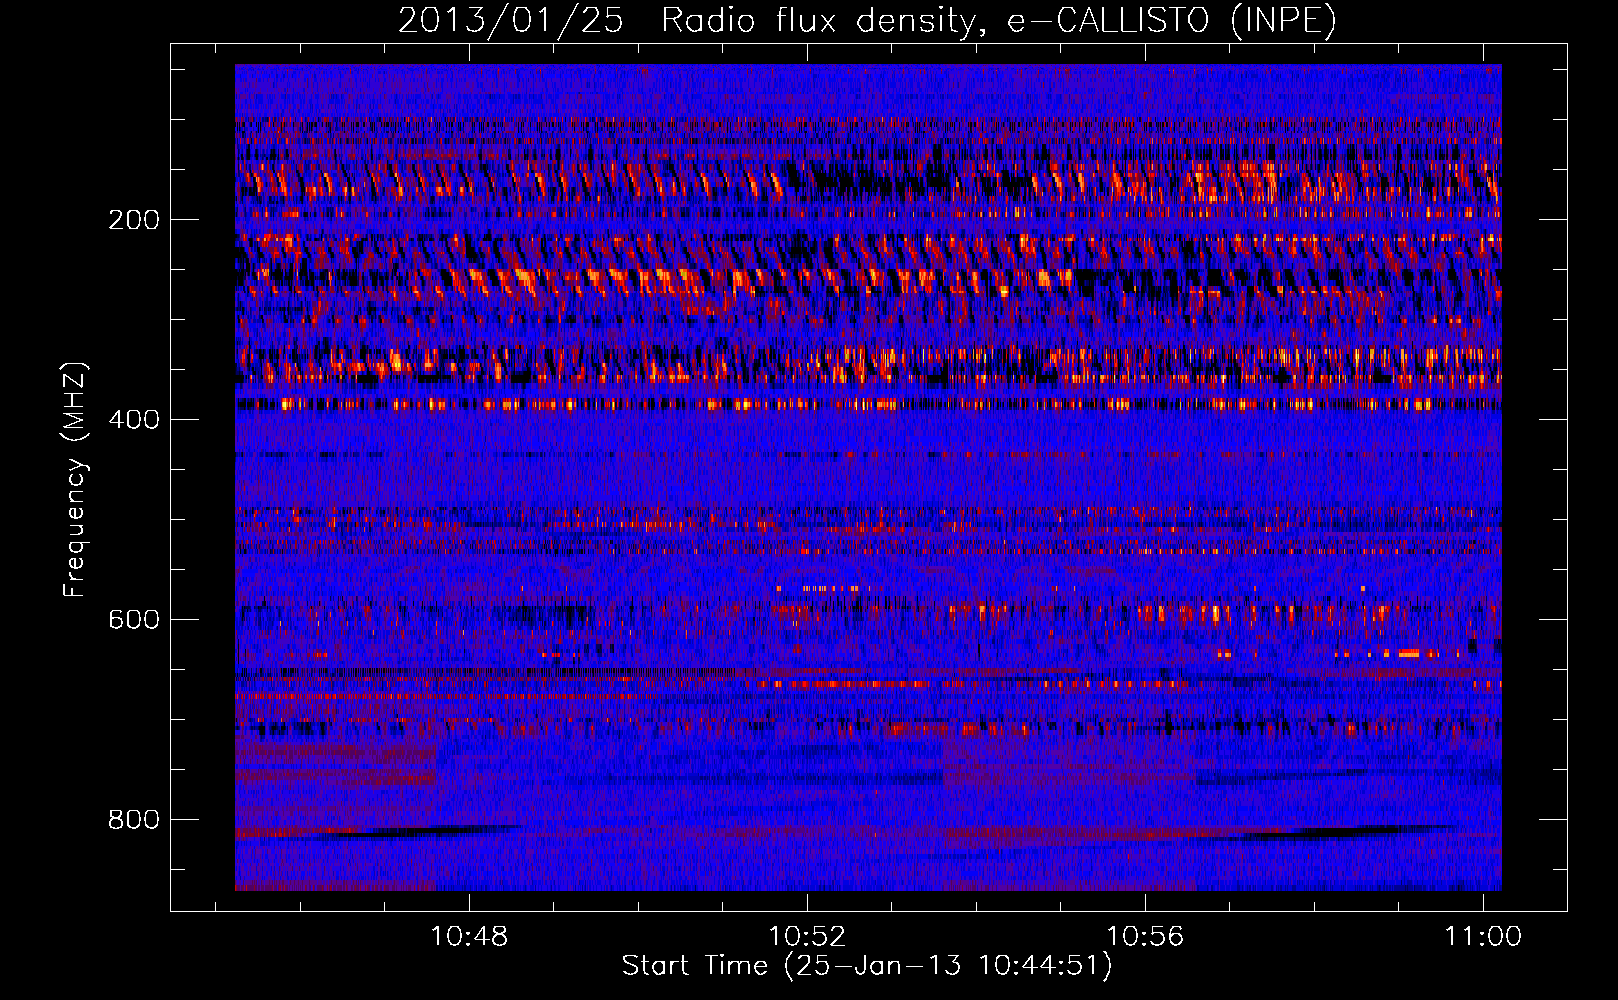This screenshot has height=1000, width=1618.
Task: Click the '11:00' time tick label
Action: pos(1483,936)
